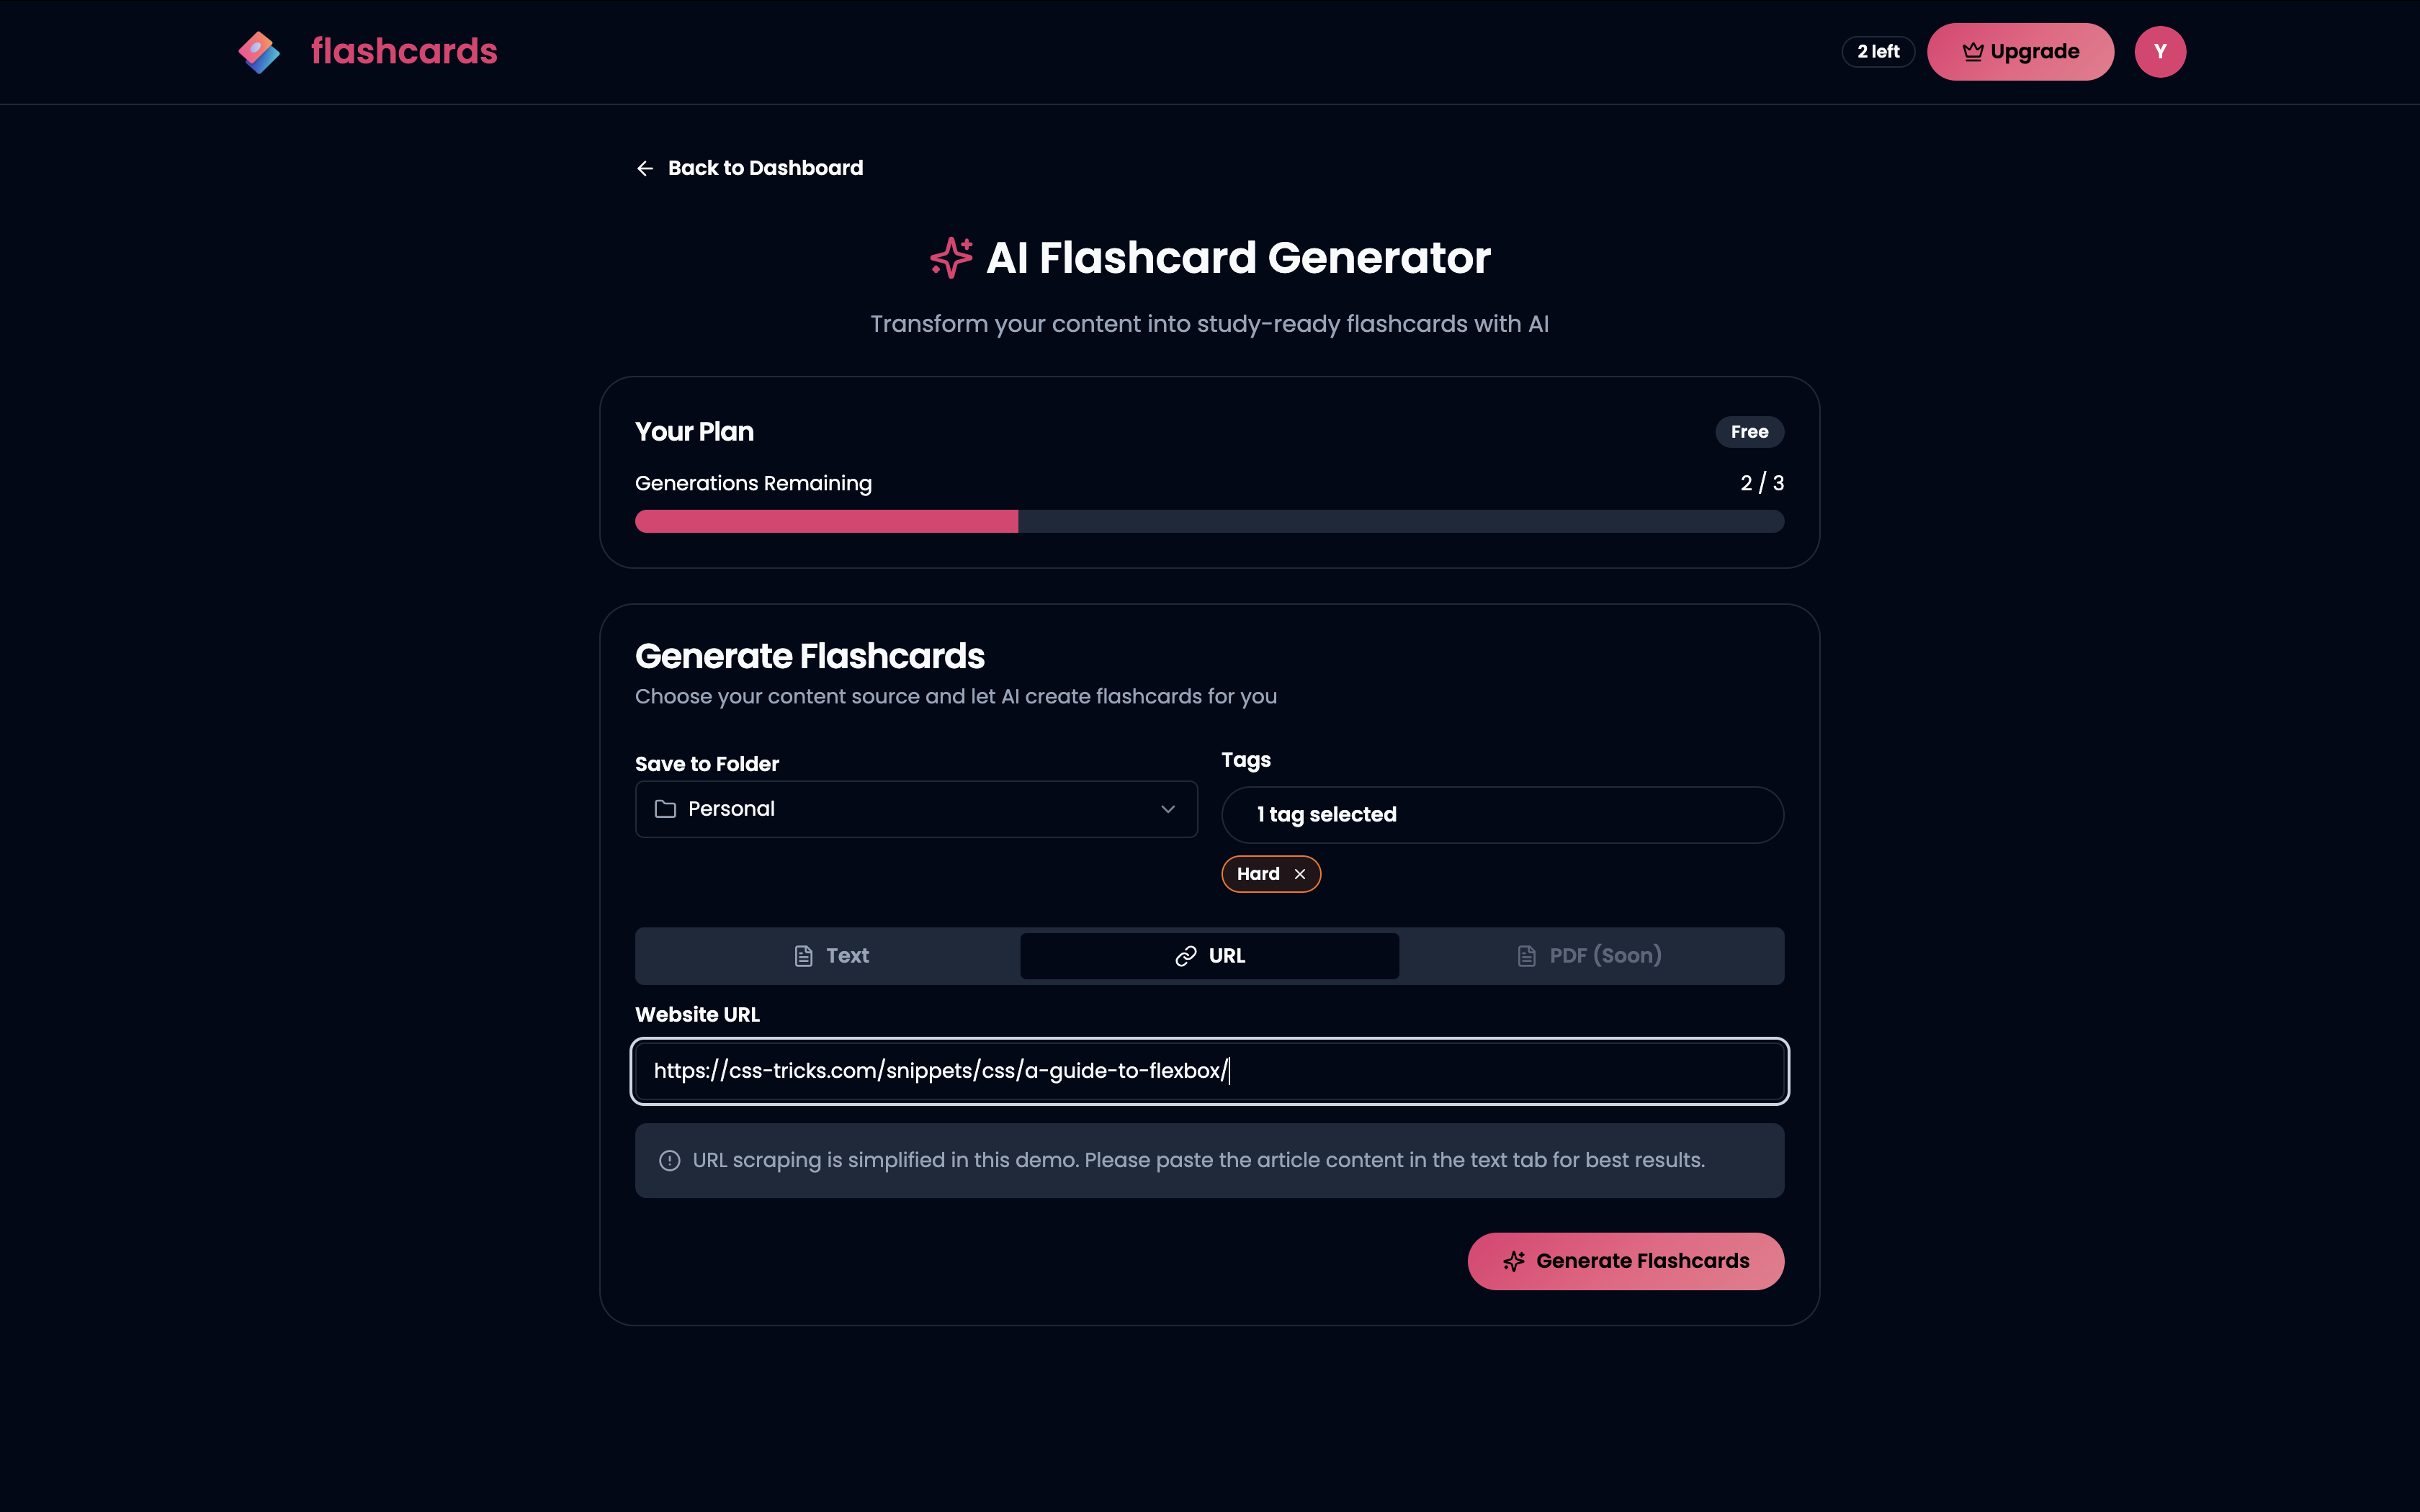Select the PDF (Soon) tab
Image resolution: width=2420 pixels, height=1512 pixels.
point(1589,956)
